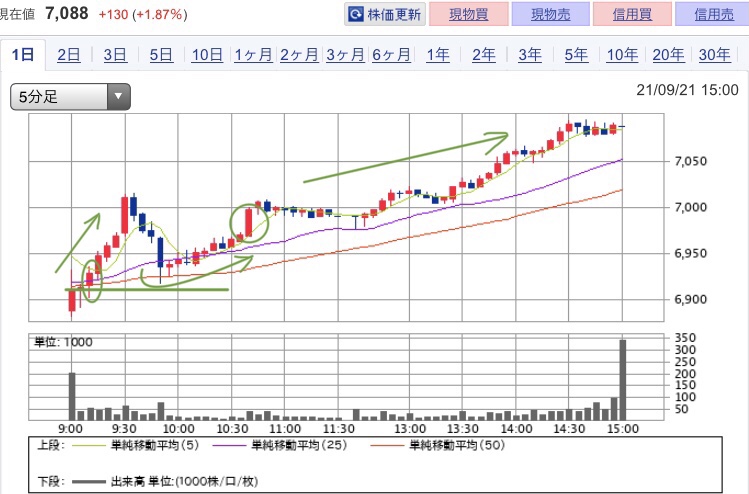Click the 11:30 time axis label

point(339,429)
